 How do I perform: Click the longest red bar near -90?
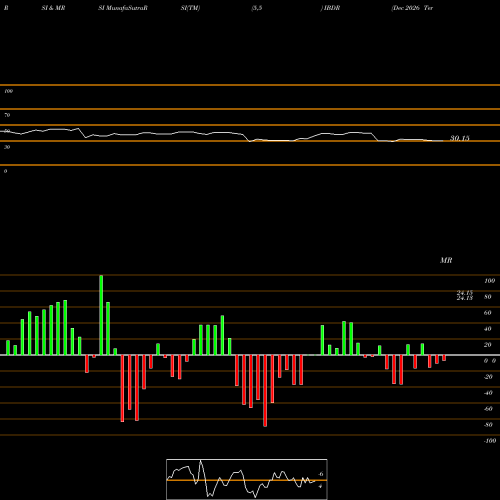(265, 391)
